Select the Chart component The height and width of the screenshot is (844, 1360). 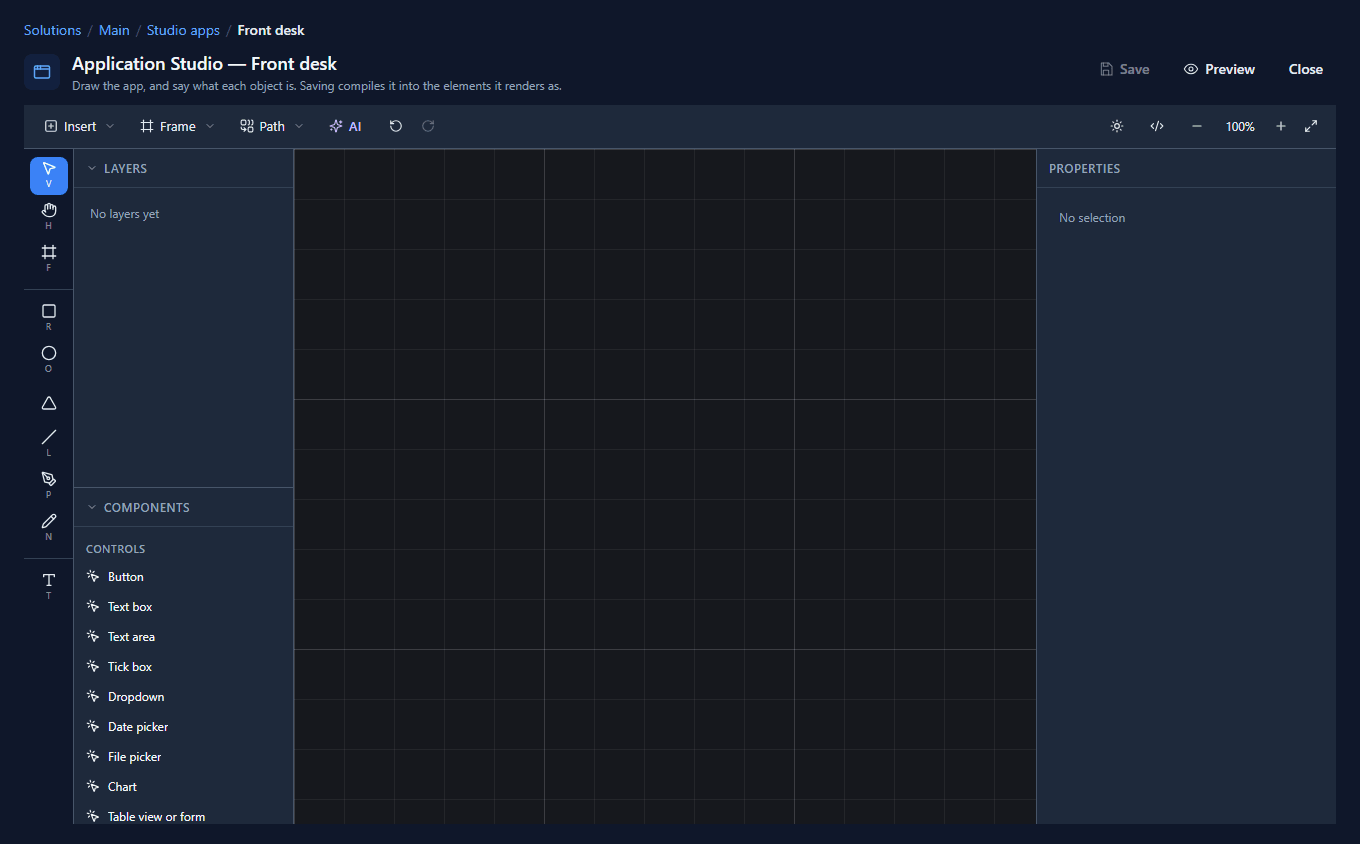[184, 787]
